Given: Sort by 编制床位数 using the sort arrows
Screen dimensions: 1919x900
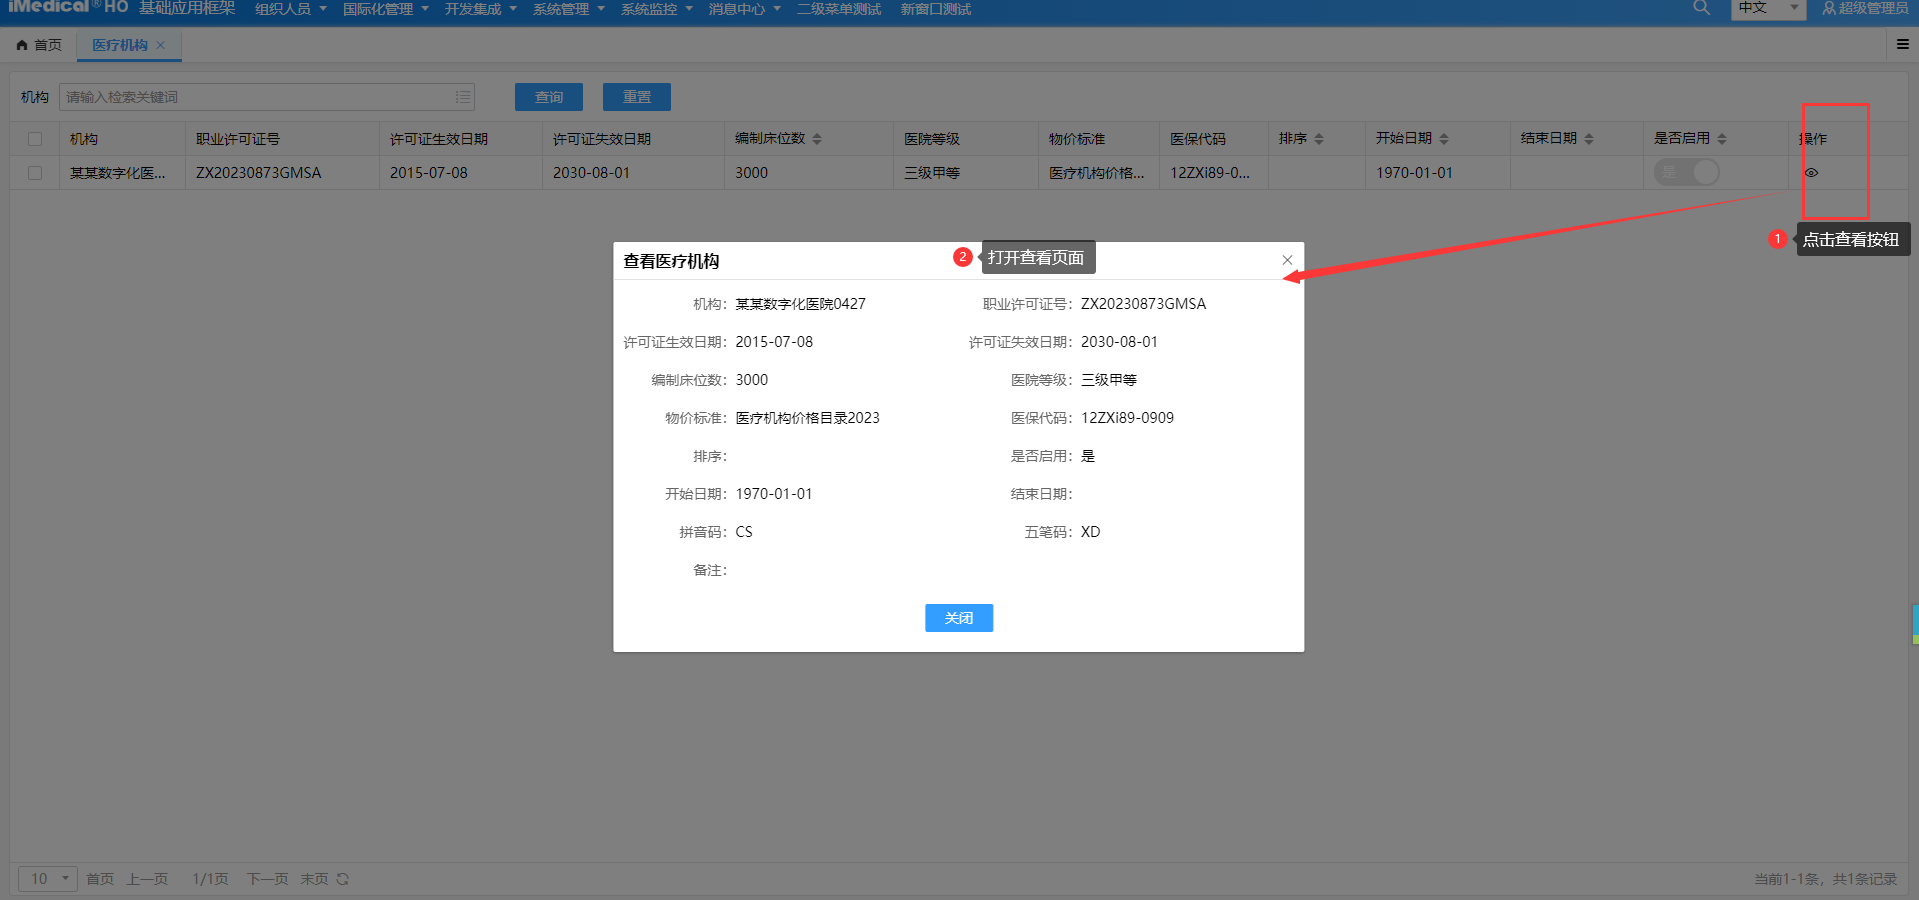Looking at the screenshot, I should [817, 139].
